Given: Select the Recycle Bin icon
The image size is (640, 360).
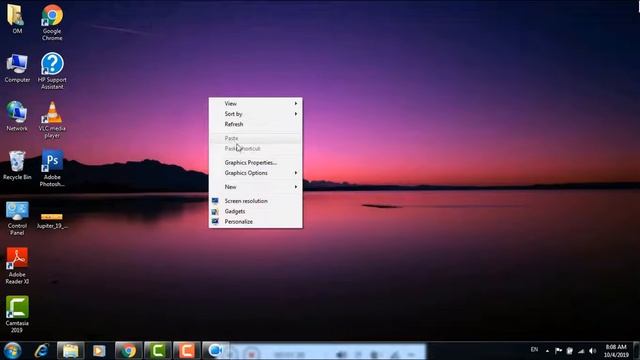Looking at the screenshot, I should (x=17, y=165).
